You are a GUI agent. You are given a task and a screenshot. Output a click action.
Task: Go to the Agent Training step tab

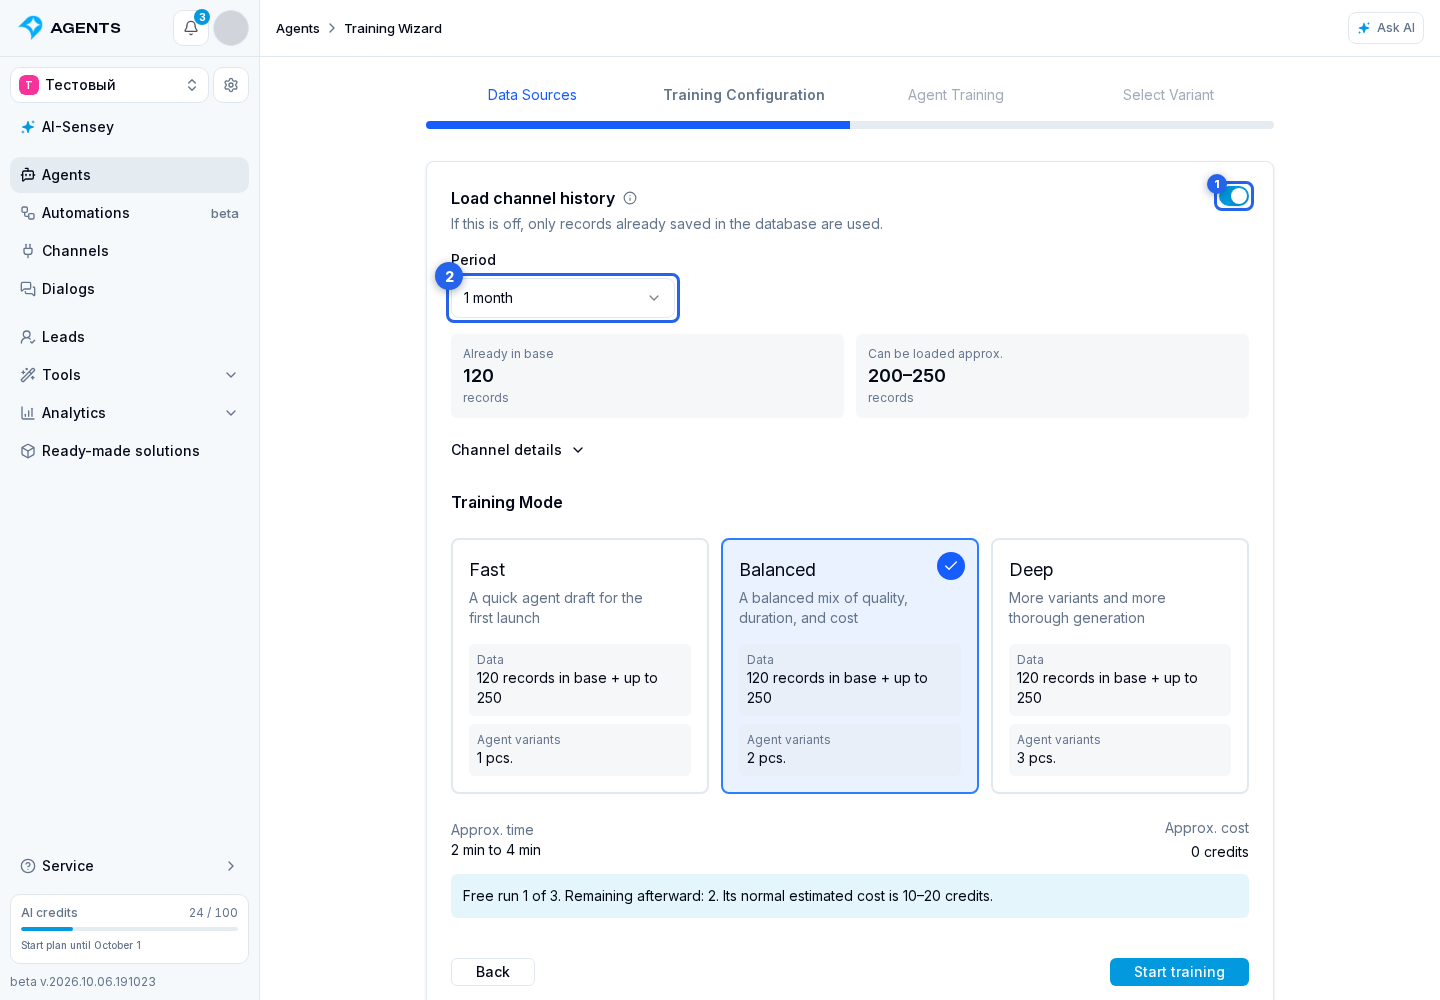pyautogui.click(x=956, y=95)
